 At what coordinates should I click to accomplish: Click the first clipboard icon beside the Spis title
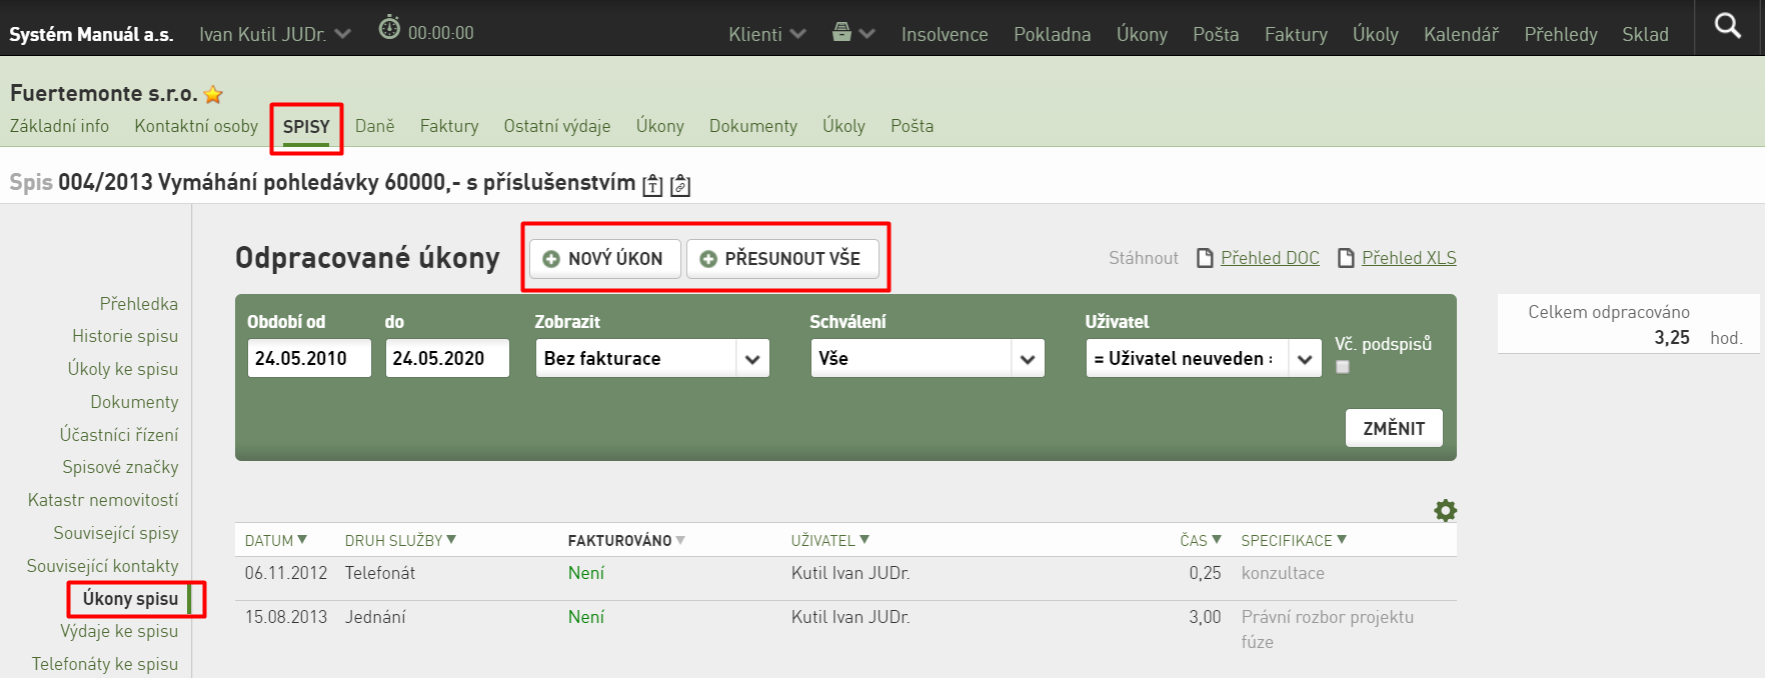(x=652, y=185)
